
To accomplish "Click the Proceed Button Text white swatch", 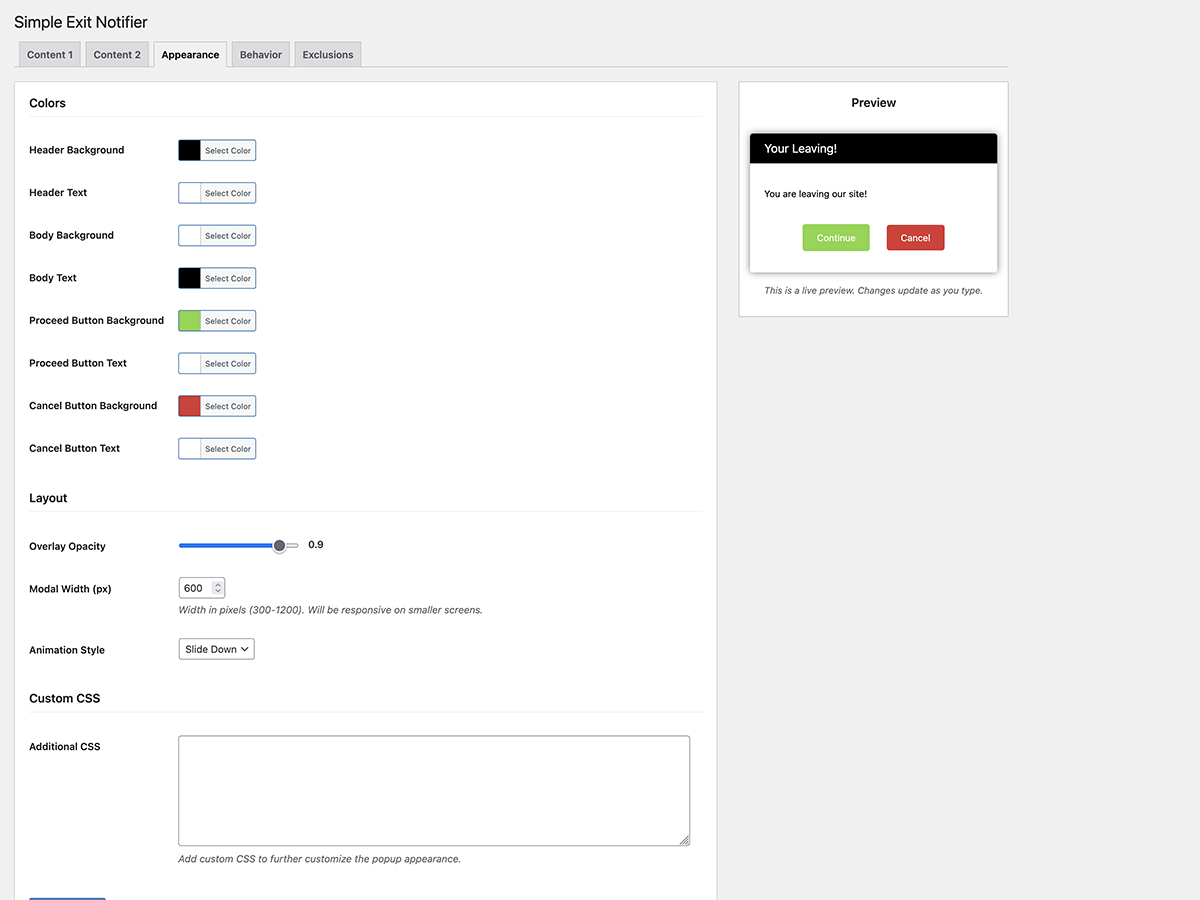I will [190, 364].
